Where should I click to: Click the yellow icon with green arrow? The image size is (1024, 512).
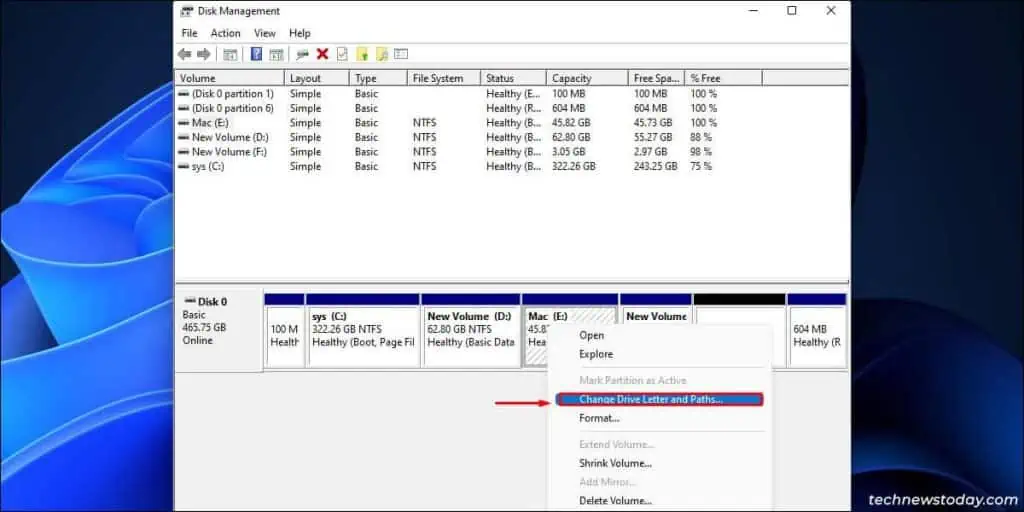(x=362, y=54)
